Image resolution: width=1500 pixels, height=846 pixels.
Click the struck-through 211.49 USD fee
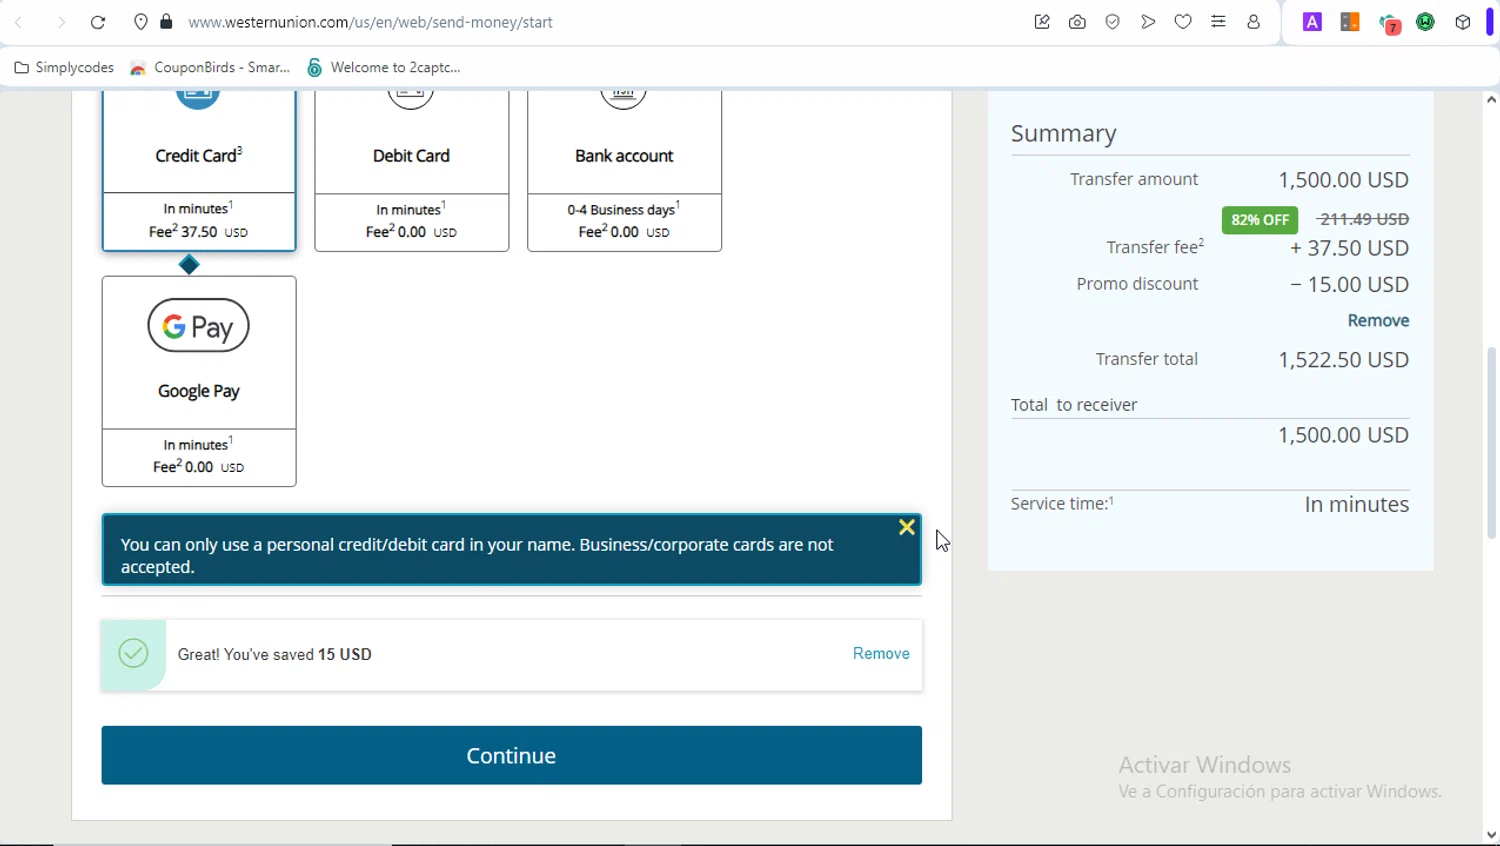(x=1363, y=219)
